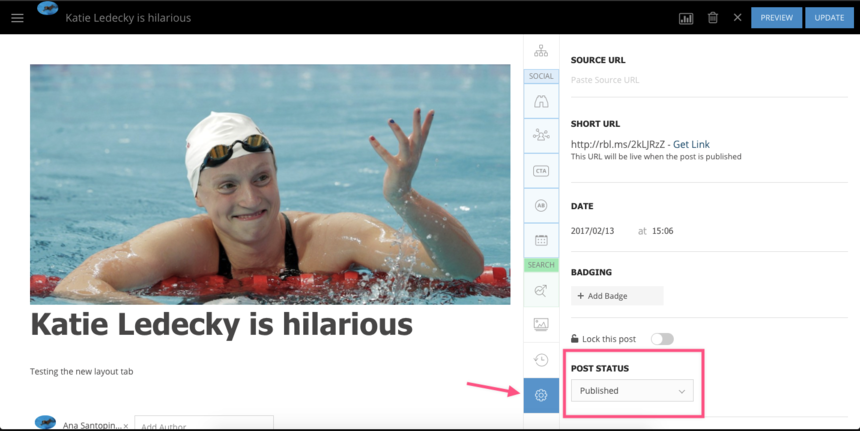Toggle the Lock this post switch
This screenshot has height=431, width=860.
[x=661, y=339]
